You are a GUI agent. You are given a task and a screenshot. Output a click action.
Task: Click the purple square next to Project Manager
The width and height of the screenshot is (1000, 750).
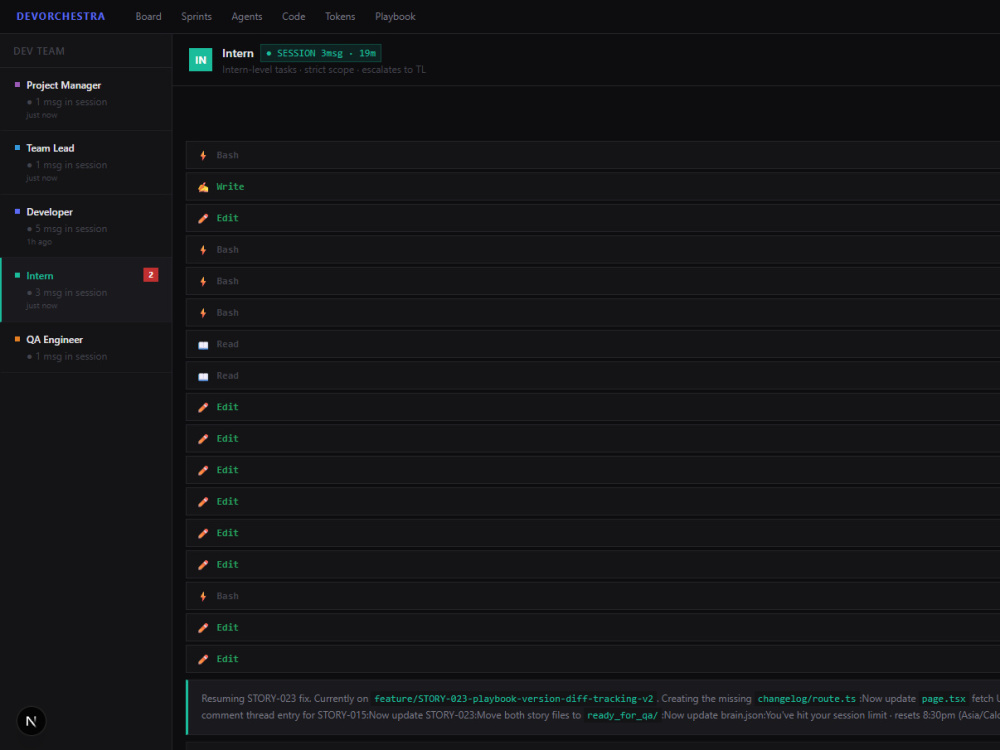pyautogui.click(x=17, y=84)
